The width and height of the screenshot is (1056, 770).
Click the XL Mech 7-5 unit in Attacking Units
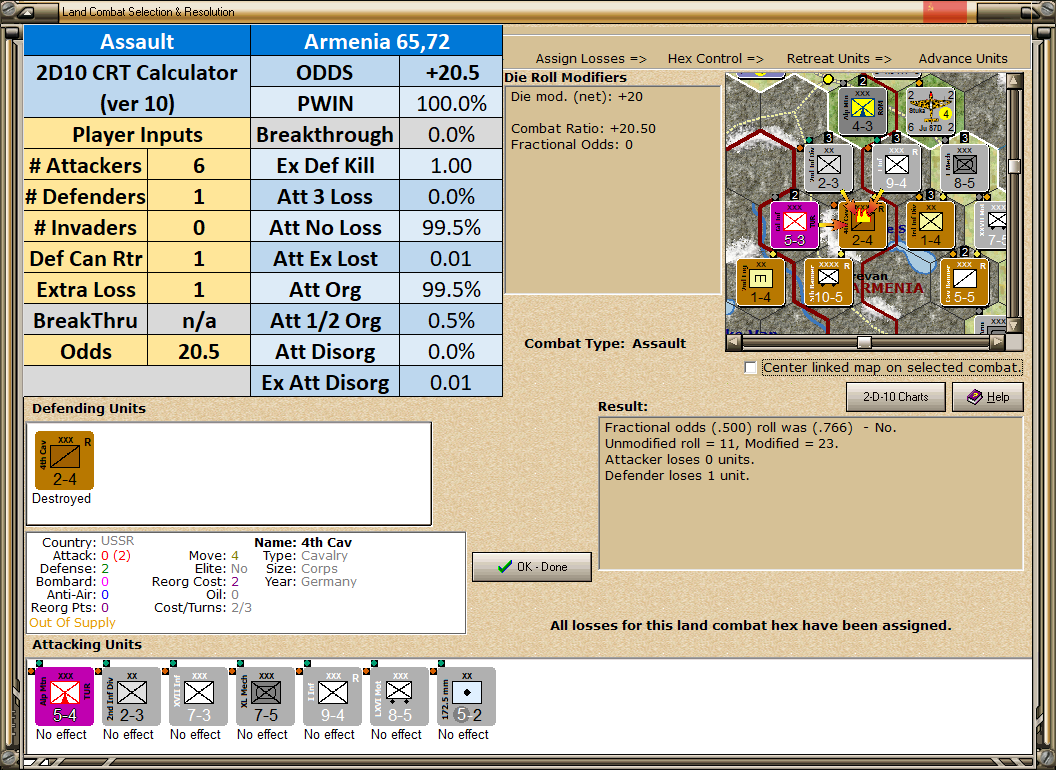[265, 697]
